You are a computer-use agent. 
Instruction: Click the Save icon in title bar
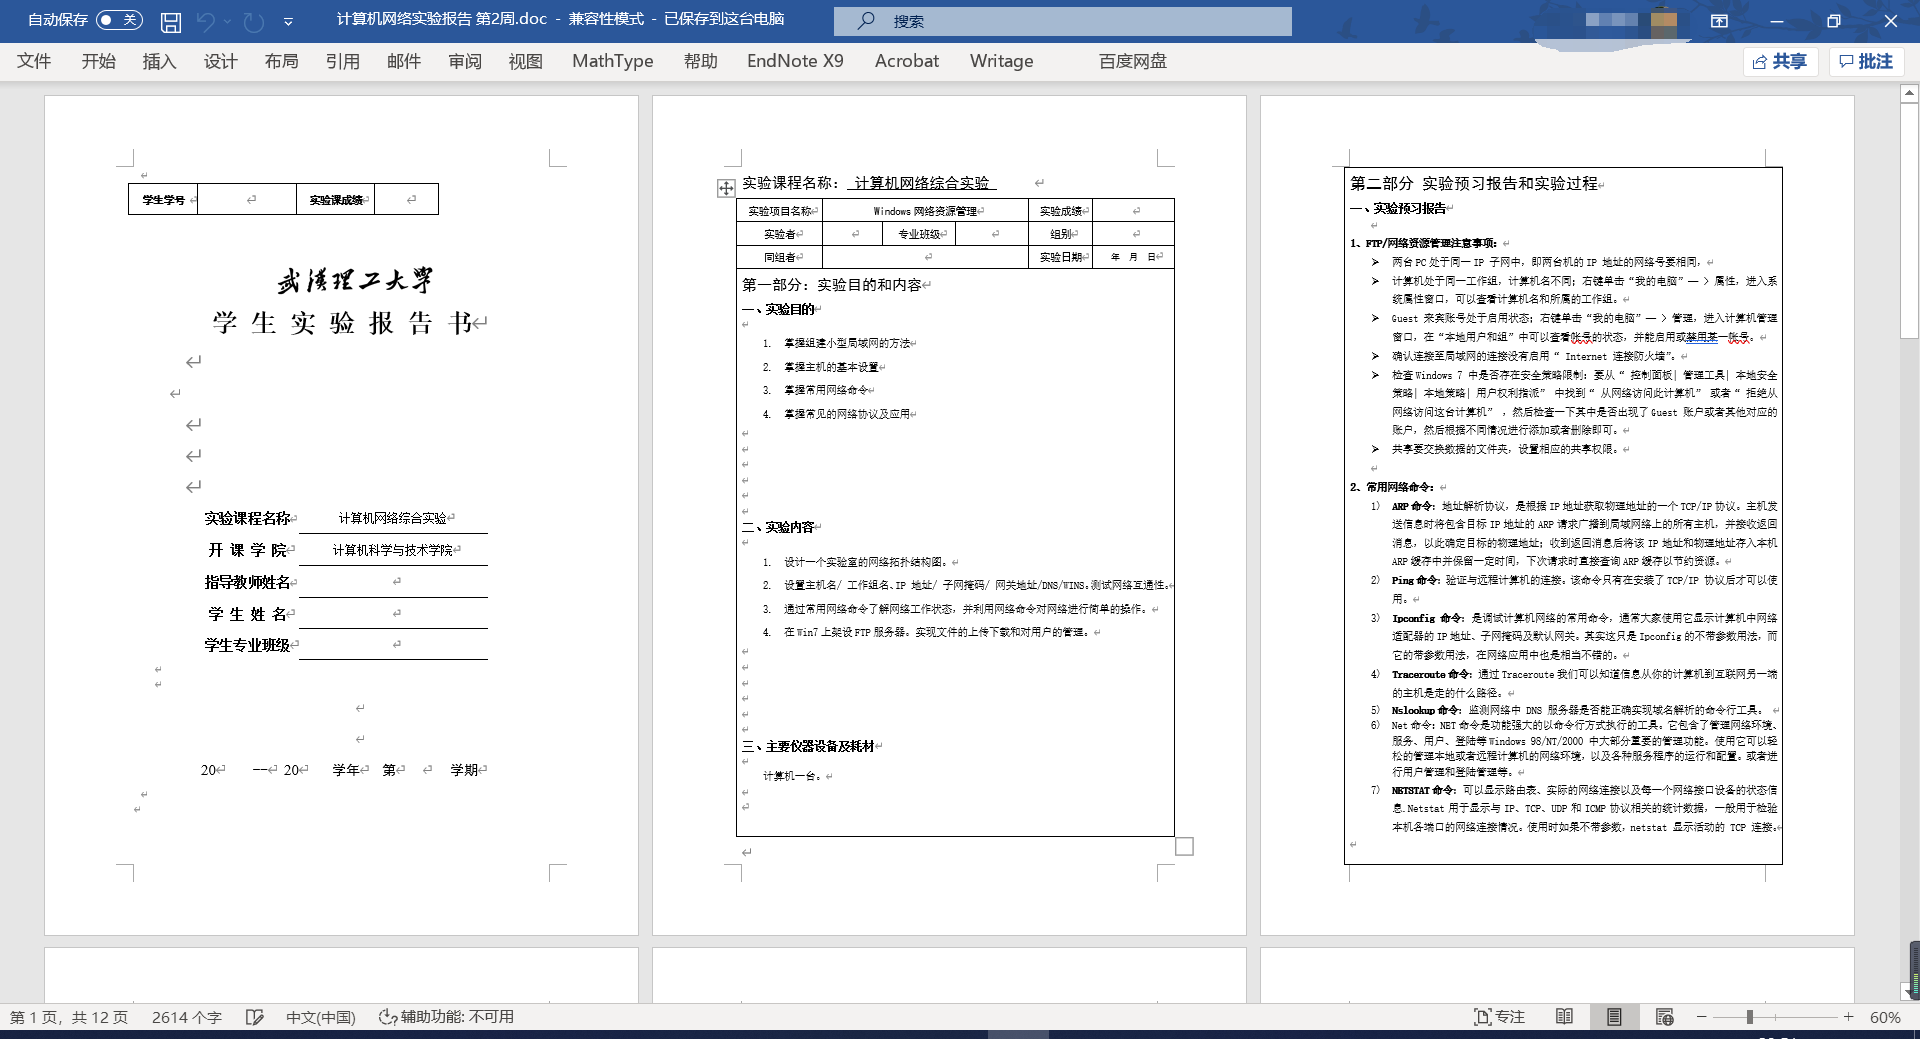(x=171, y=21)
